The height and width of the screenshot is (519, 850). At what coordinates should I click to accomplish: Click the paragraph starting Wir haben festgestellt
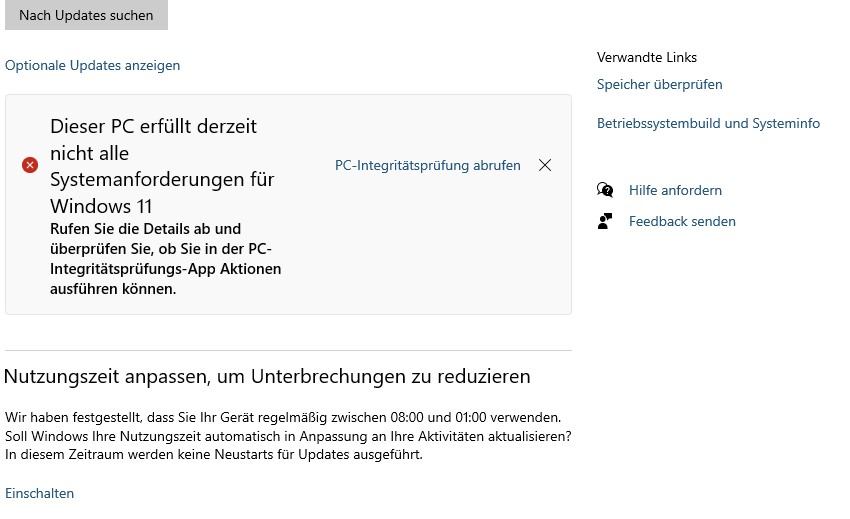(288, 435)
